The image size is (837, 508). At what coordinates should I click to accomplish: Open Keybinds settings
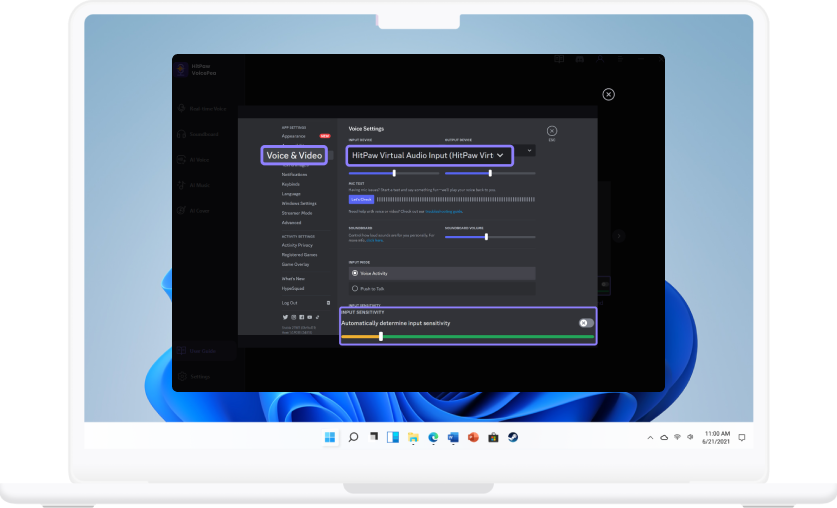pos(291,184)
